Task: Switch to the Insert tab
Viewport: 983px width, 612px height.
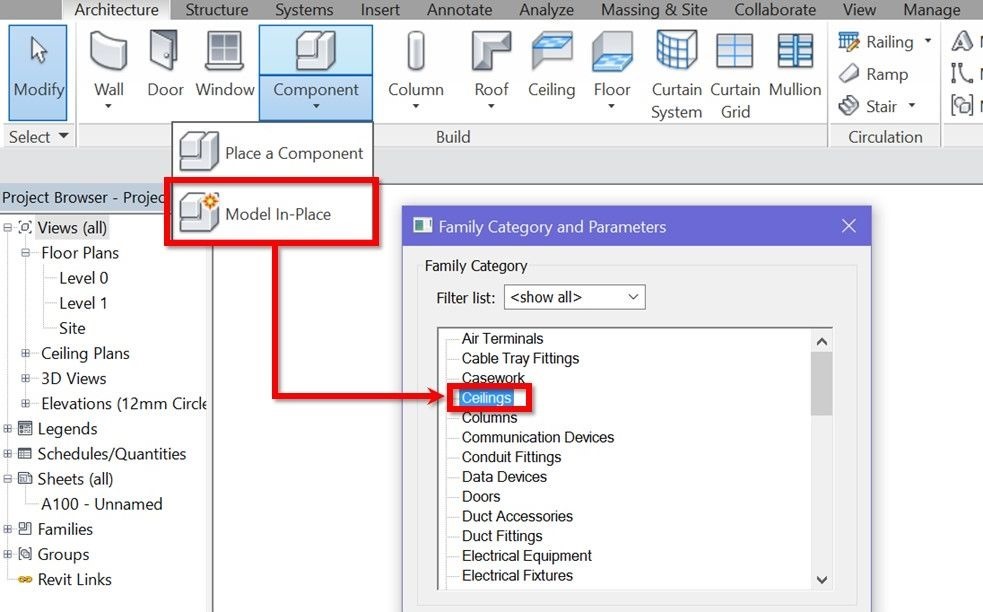Action: 380,9
